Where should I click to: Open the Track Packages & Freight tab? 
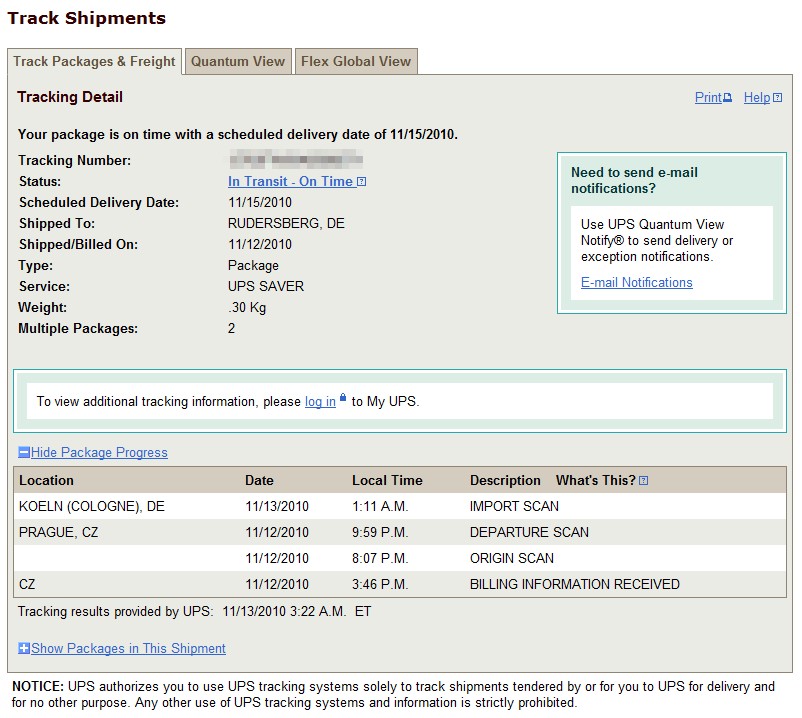point(94,61)
